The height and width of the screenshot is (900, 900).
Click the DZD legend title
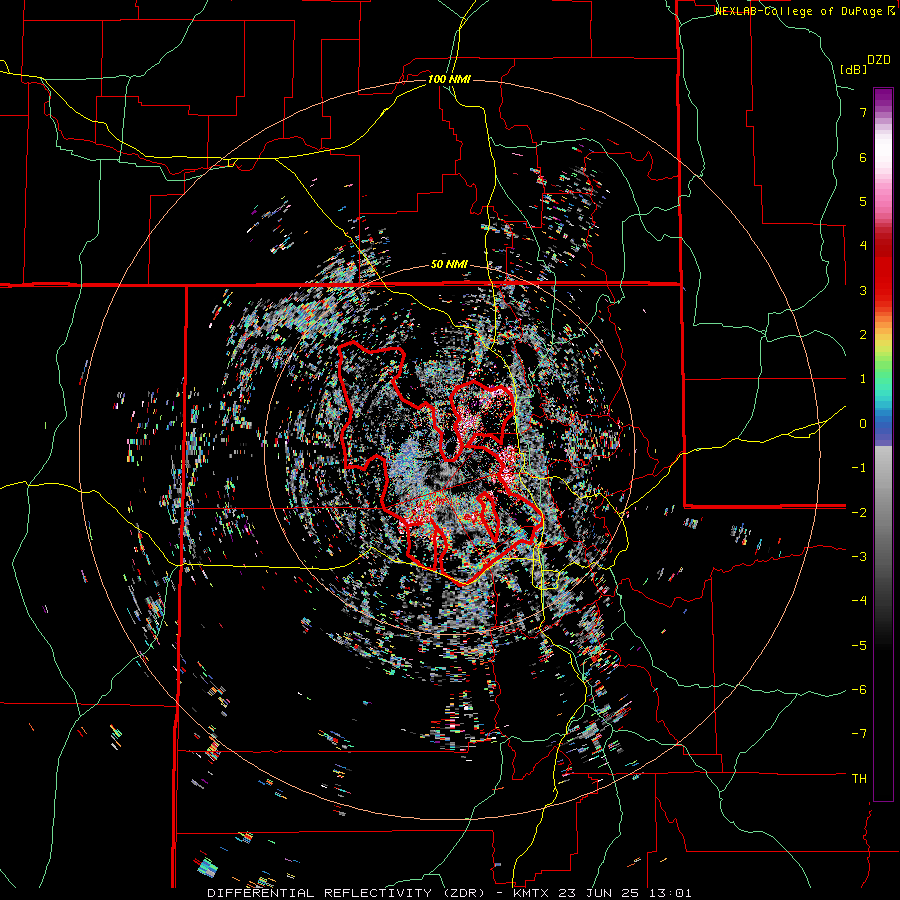(879, 60)
